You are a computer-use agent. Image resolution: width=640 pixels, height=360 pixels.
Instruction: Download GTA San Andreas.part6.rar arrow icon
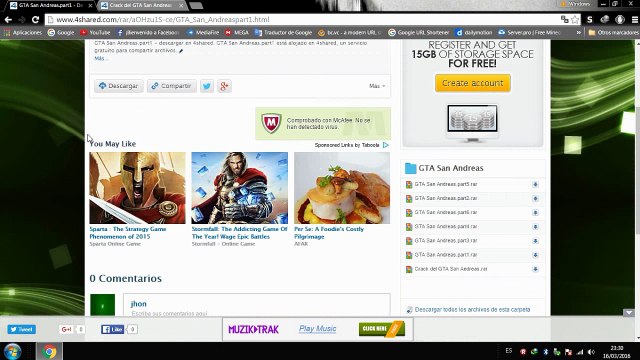[x=535, y=213]
